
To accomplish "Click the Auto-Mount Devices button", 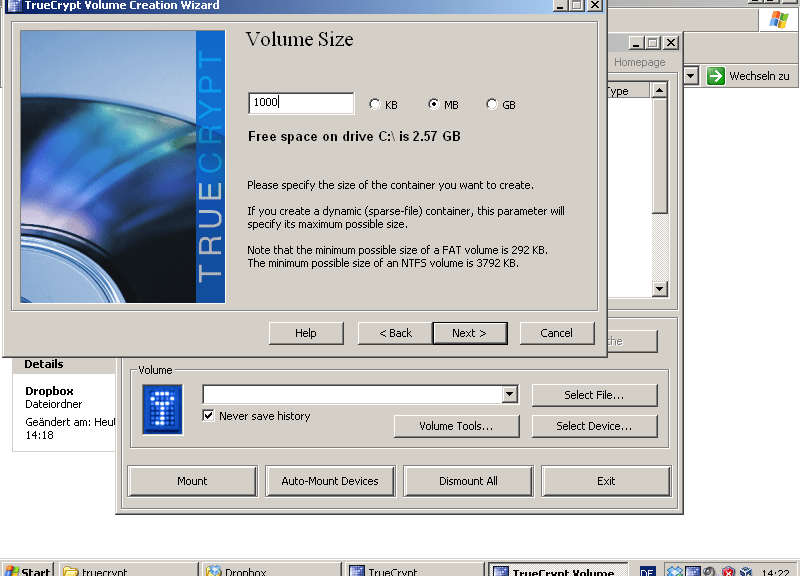I will click(330, 481).
